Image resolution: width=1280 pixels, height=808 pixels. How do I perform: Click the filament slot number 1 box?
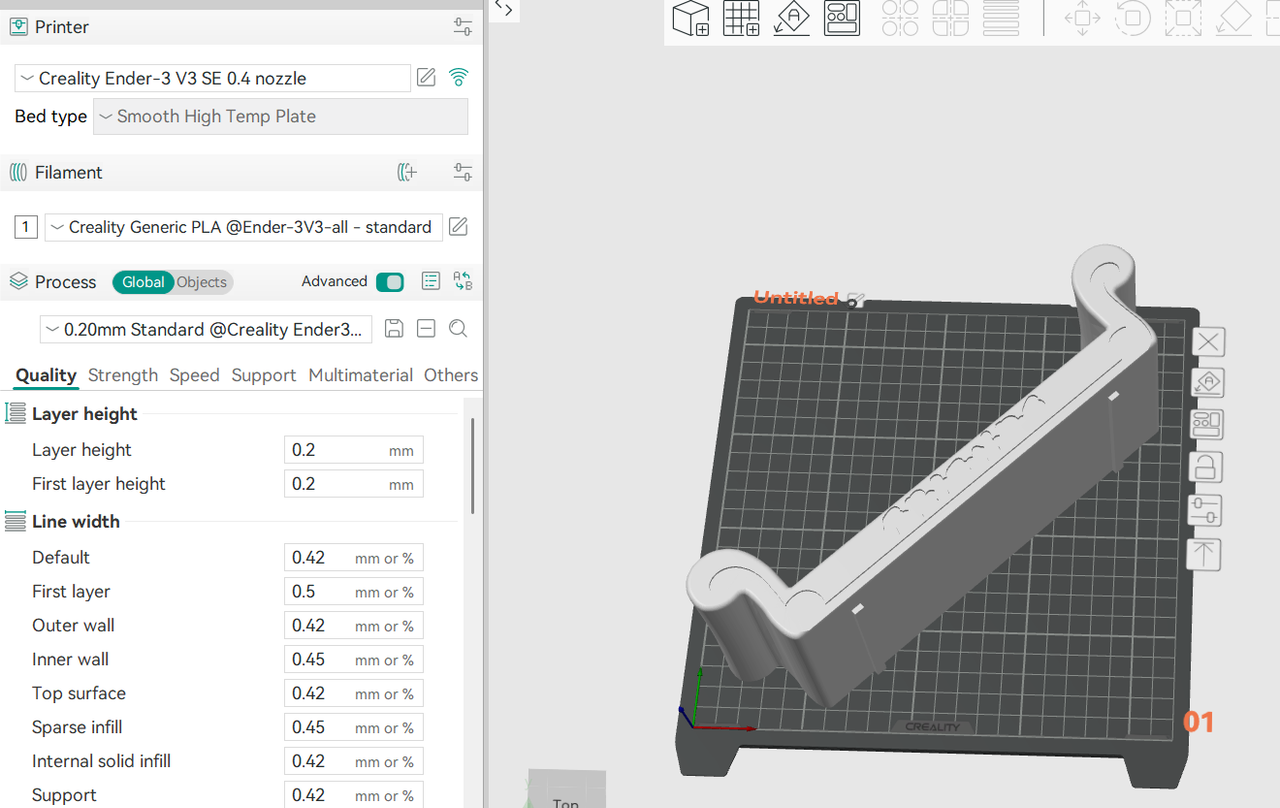pyautogui.click(x=26, y=227)
